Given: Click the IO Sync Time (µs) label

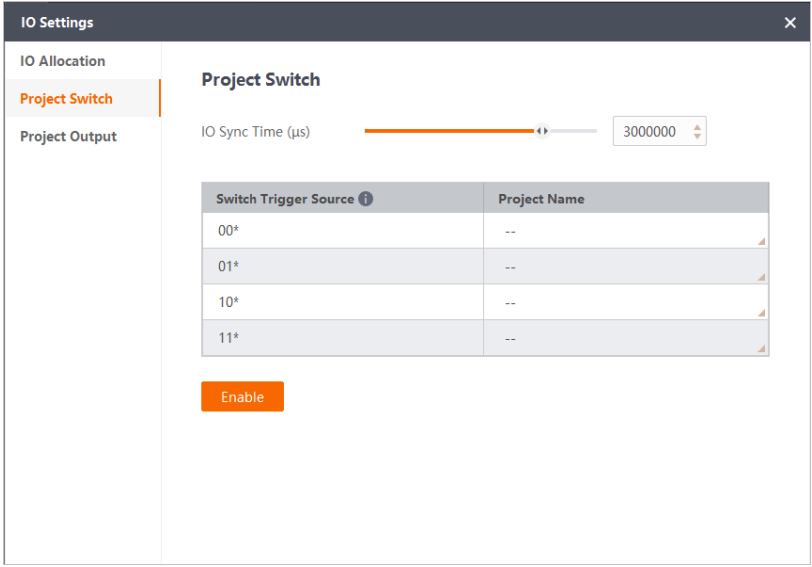Looking at the screenshot, I should pos(255,132).
